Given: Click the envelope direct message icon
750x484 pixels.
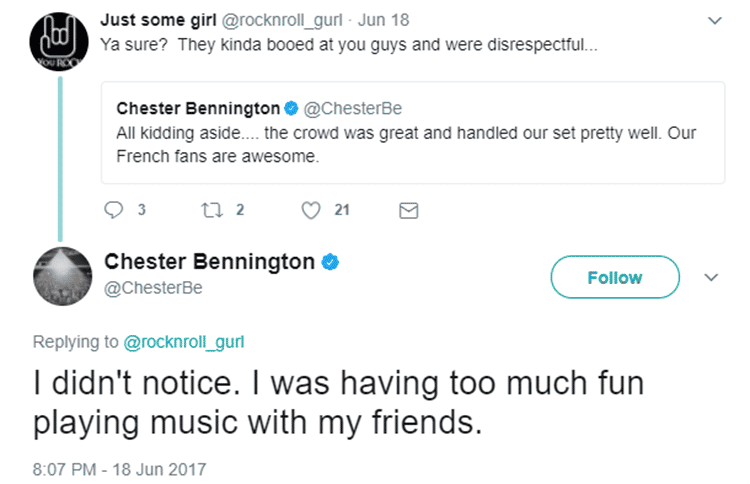Looking at the screenshot, I should coord(408,210).
